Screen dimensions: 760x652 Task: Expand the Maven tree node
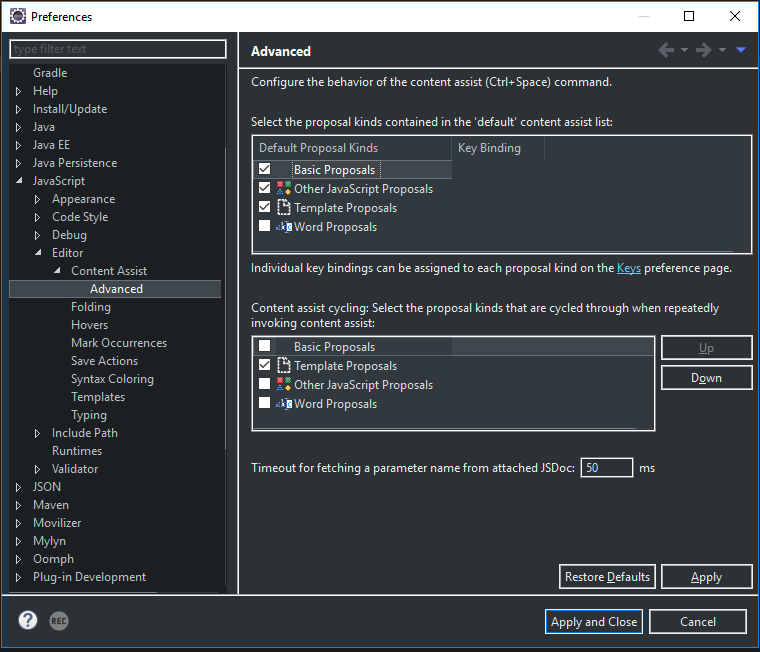pos(18,505)
